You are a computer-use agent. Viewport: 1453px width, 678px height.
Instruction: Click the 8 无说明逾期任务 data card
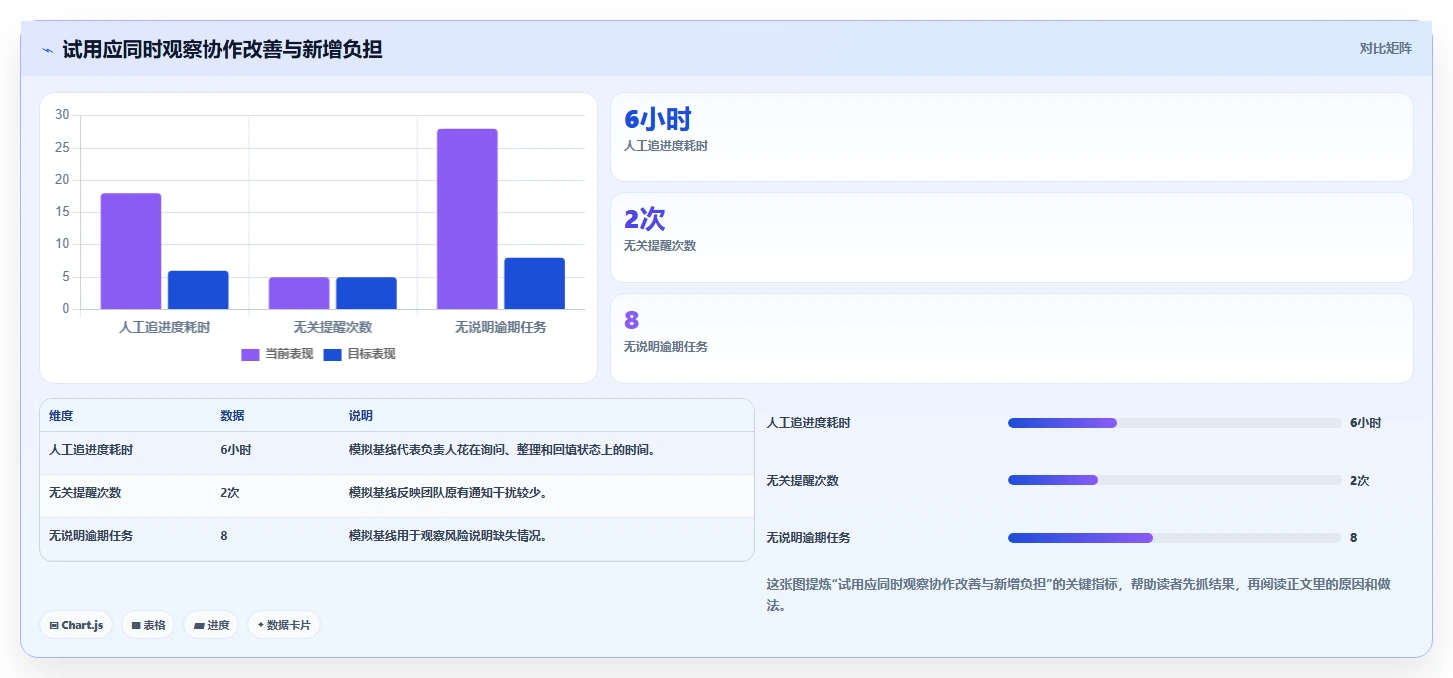[x=1011, y=338]
